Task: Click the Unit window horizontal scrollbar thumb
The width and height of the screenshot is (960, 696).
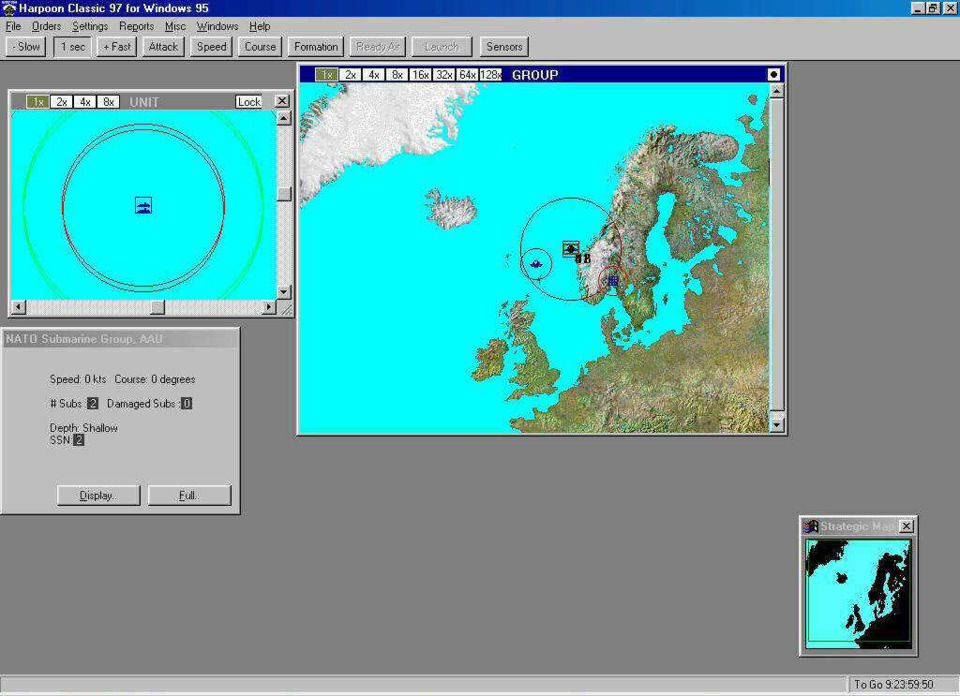Action: point(157,307)
